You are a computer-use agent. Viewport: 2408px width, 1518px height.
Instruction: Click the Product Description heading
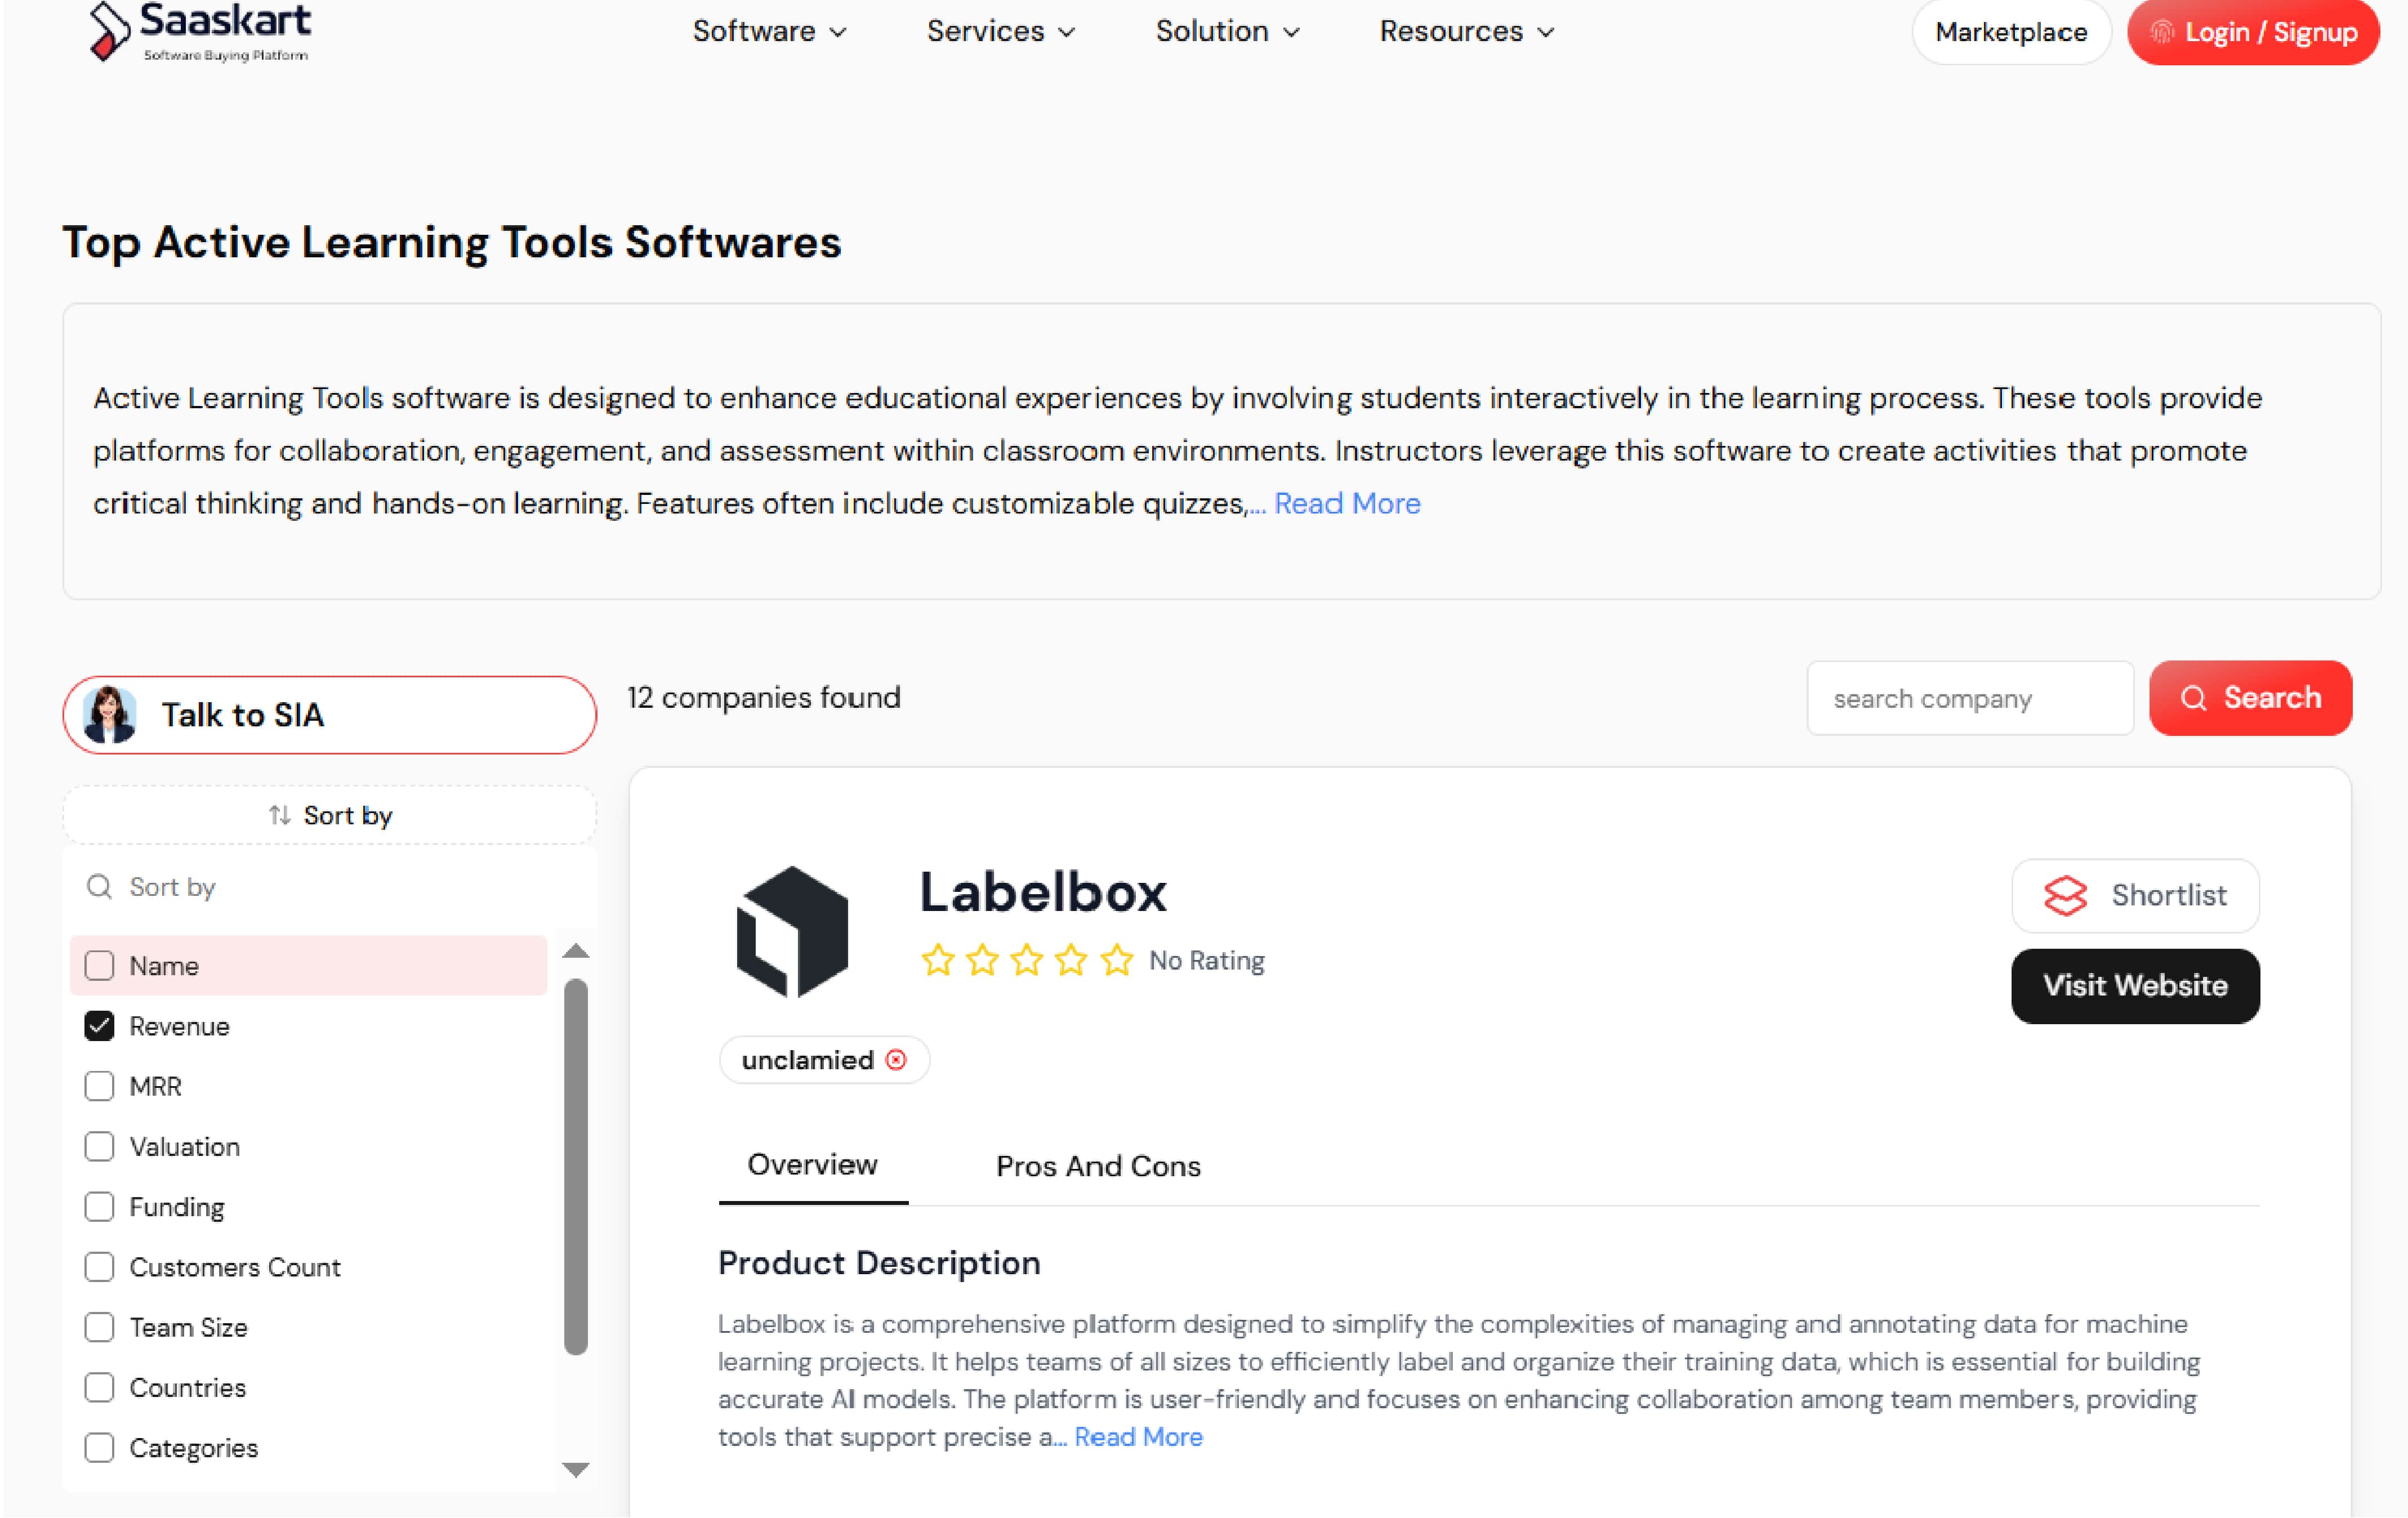click(x=879, y=1263)
